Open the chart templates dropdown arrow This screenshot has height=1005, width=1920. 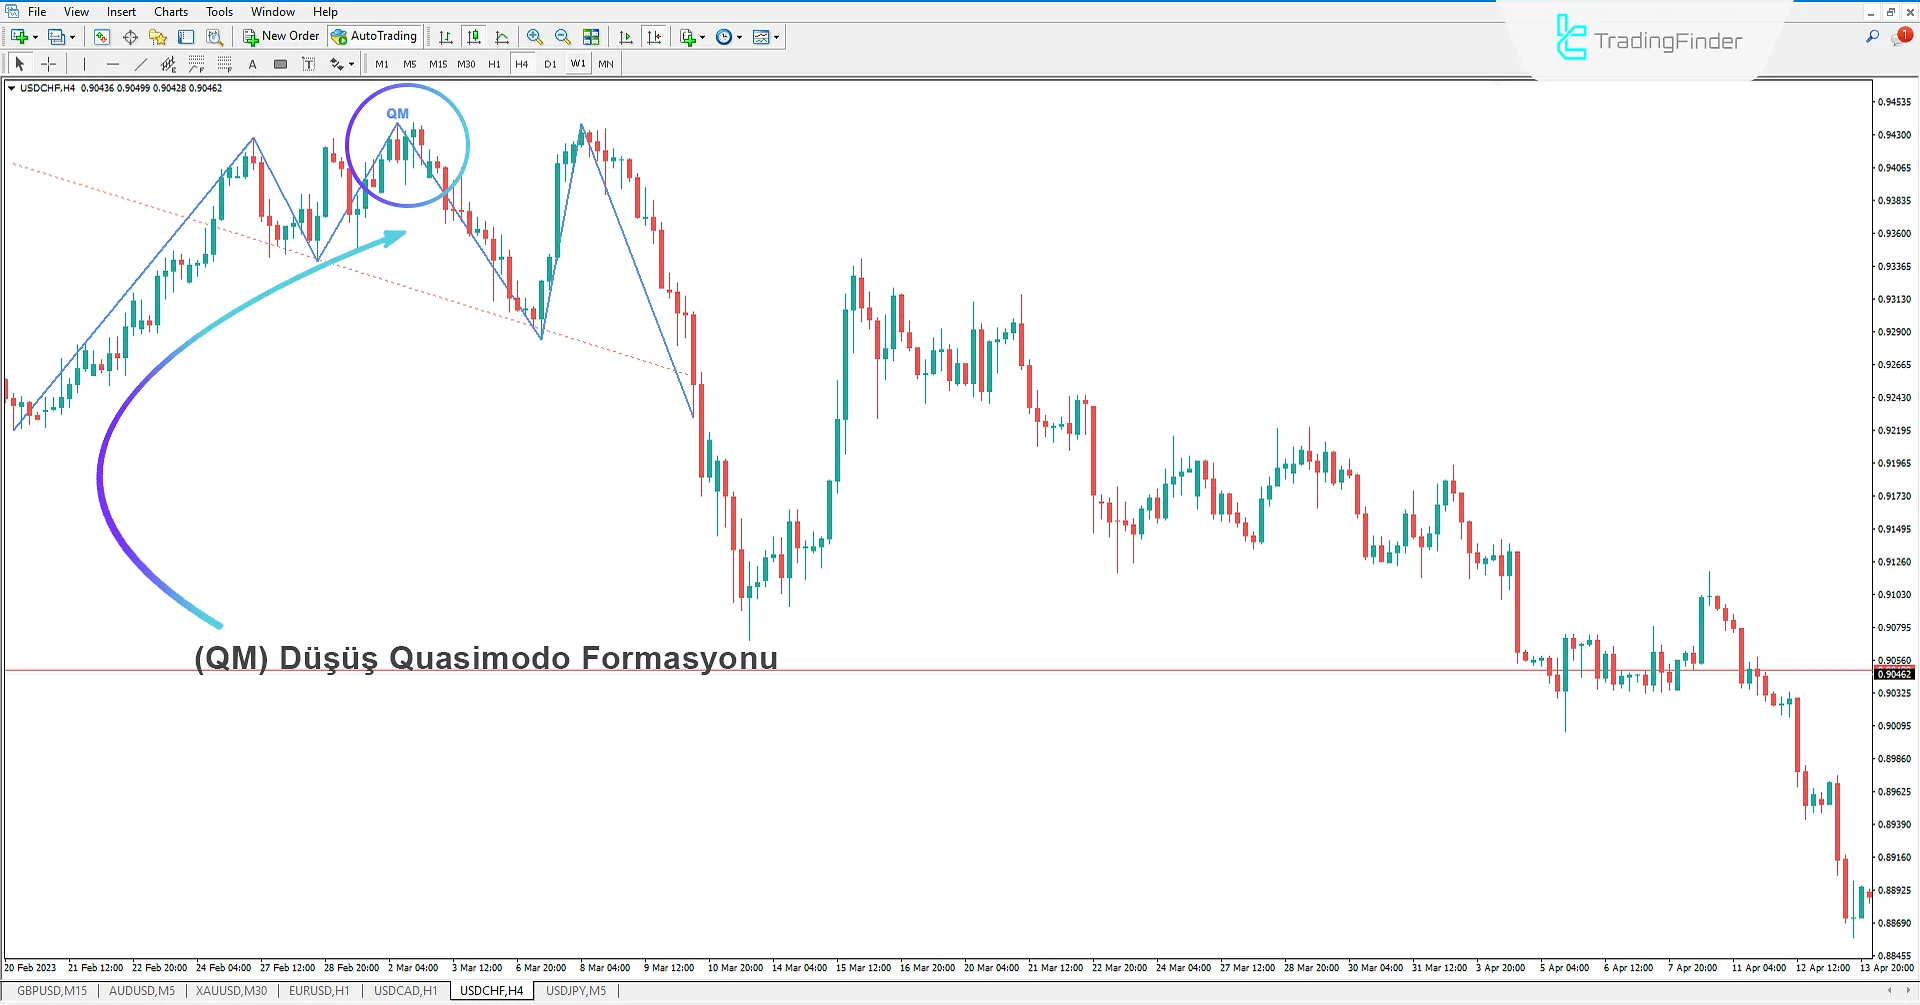776,37
